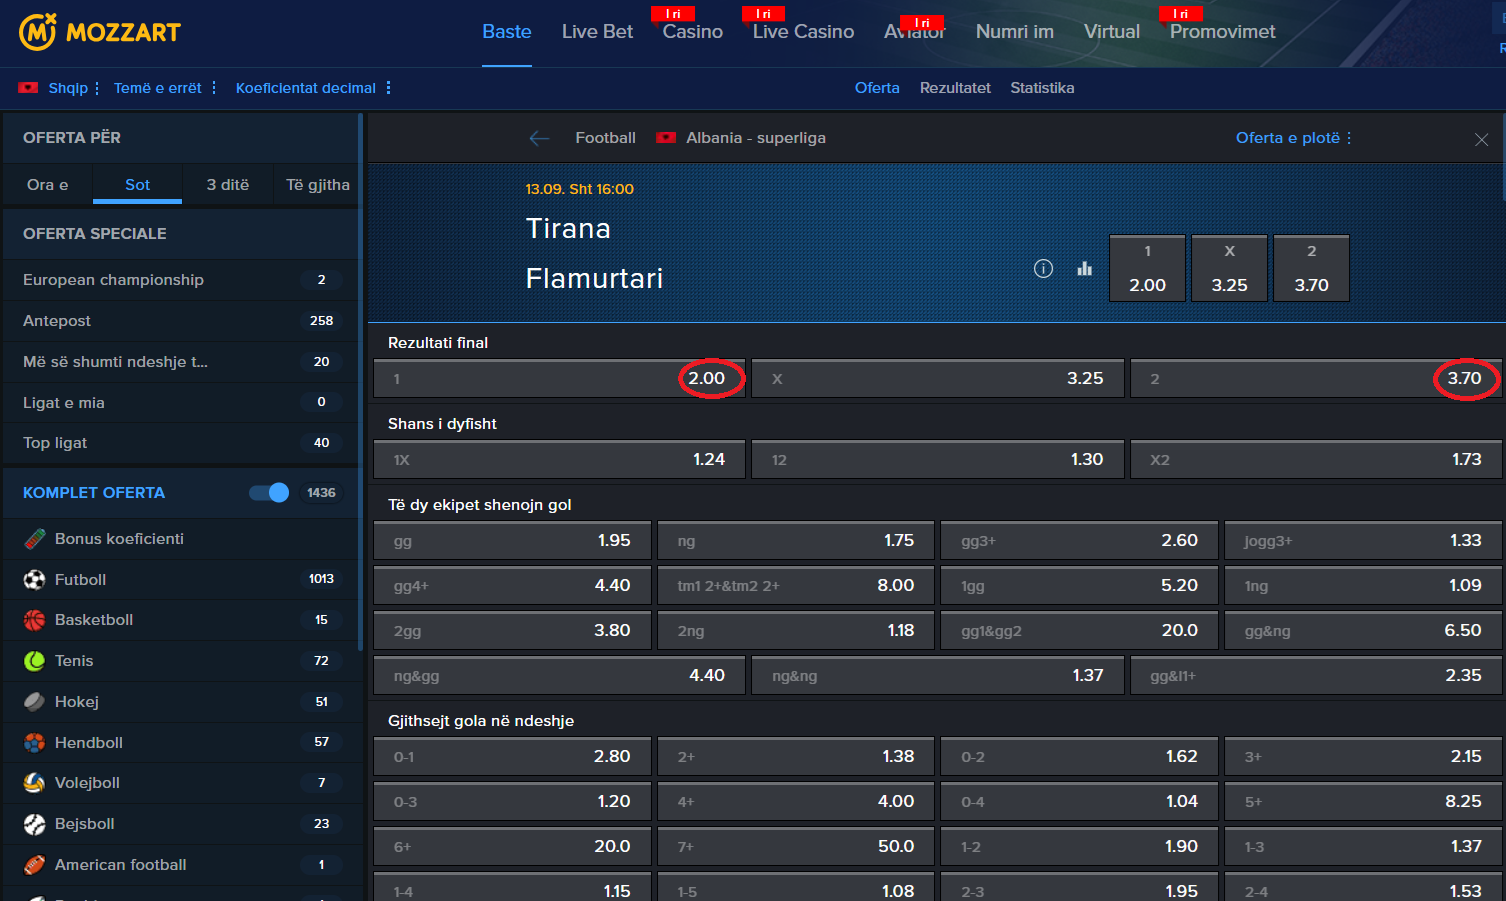Click the Tenis ball icon

point(35,661)
